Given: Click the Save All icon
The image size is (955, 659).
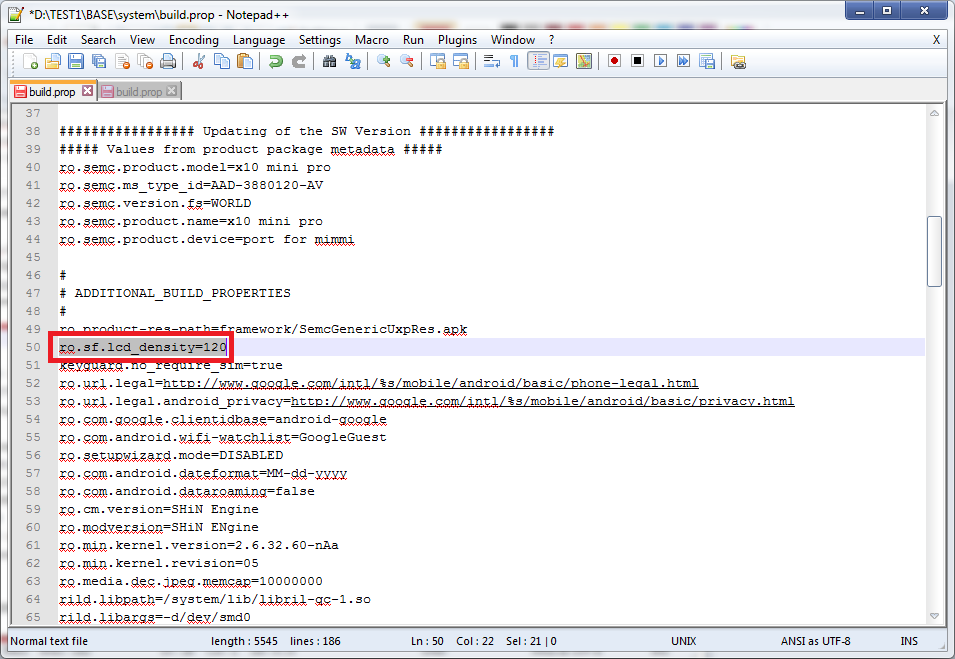Looking at the screenshot, I should [x=99, y=62].
